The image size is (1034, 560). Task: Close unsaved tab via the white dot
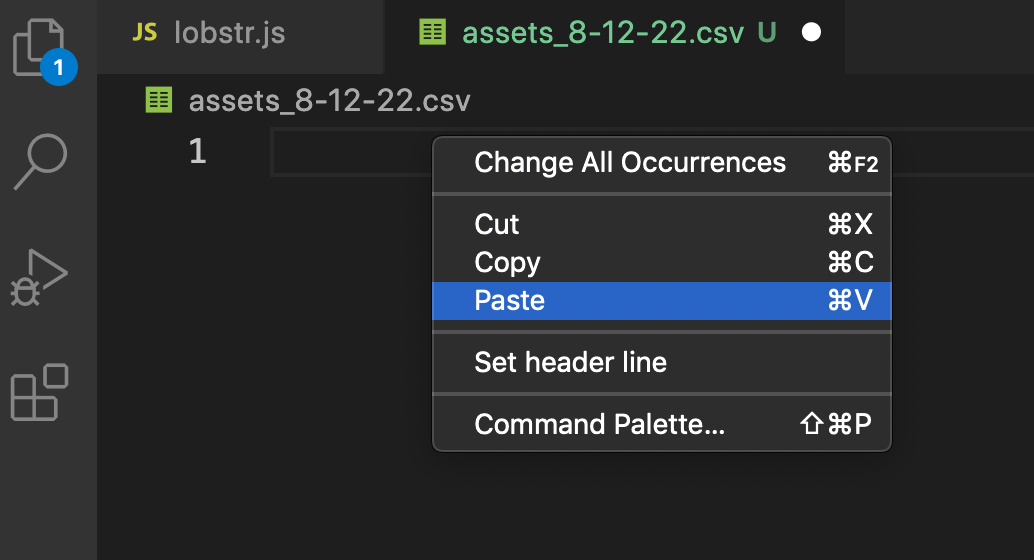tap(812, 32)
